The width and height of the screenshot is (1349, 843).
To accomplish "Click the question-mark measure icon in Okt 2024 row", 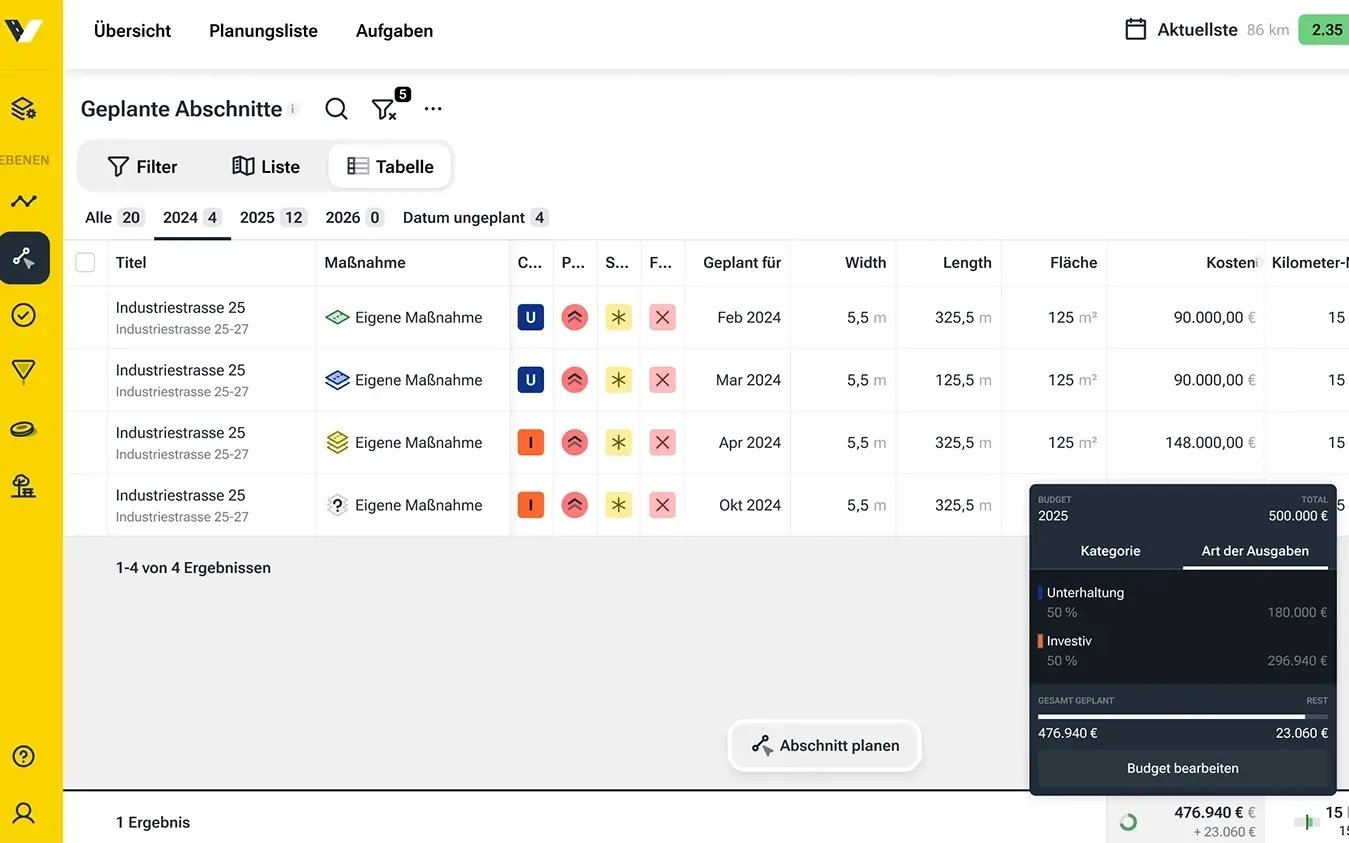I will [337, 505].
